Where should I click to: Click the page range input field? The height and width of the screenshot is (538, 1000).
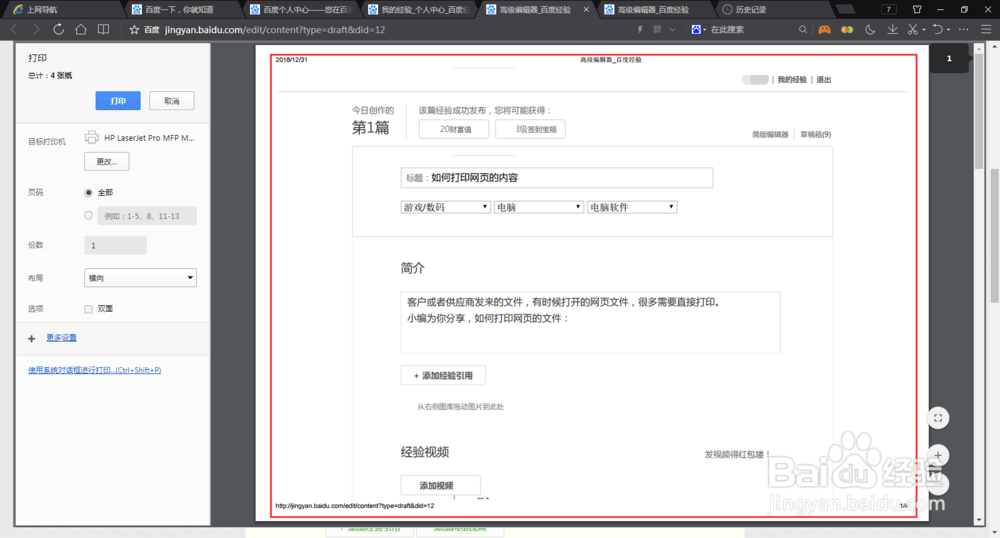click(147, 216)
